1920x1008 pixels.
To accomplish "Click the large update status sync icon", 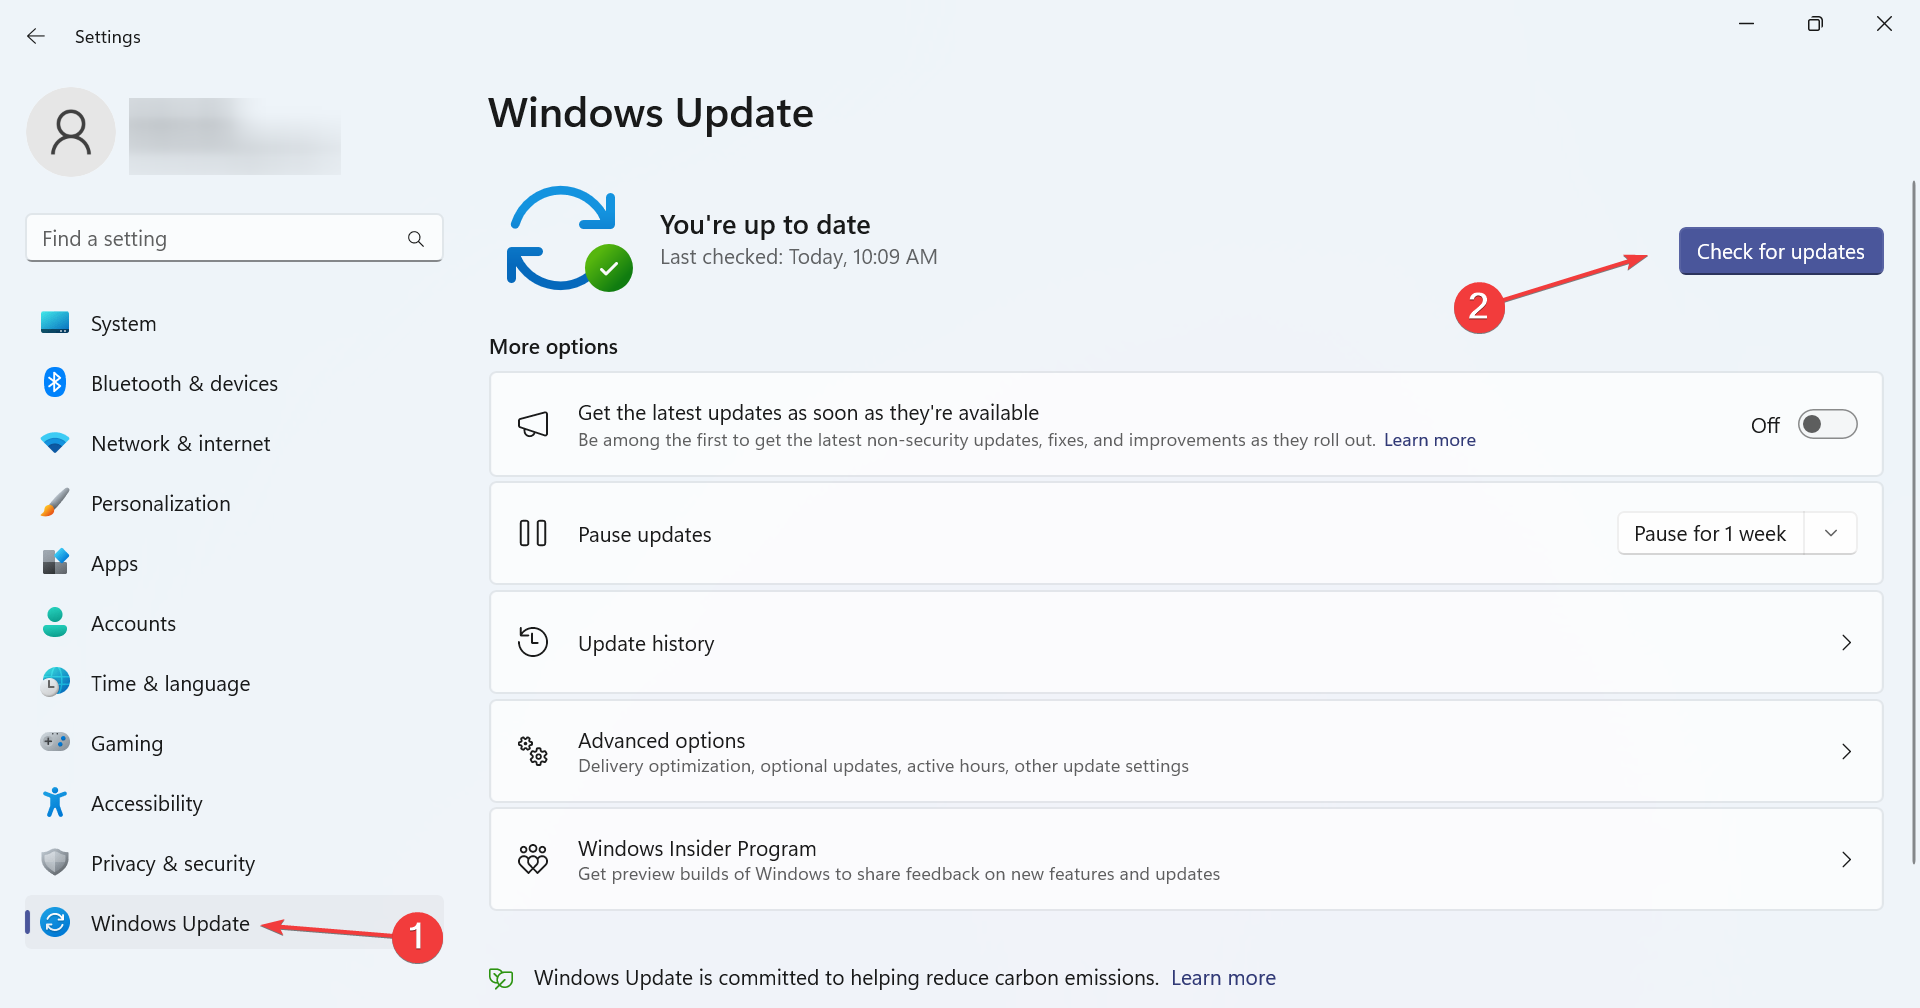I will [x=568, y=239].
